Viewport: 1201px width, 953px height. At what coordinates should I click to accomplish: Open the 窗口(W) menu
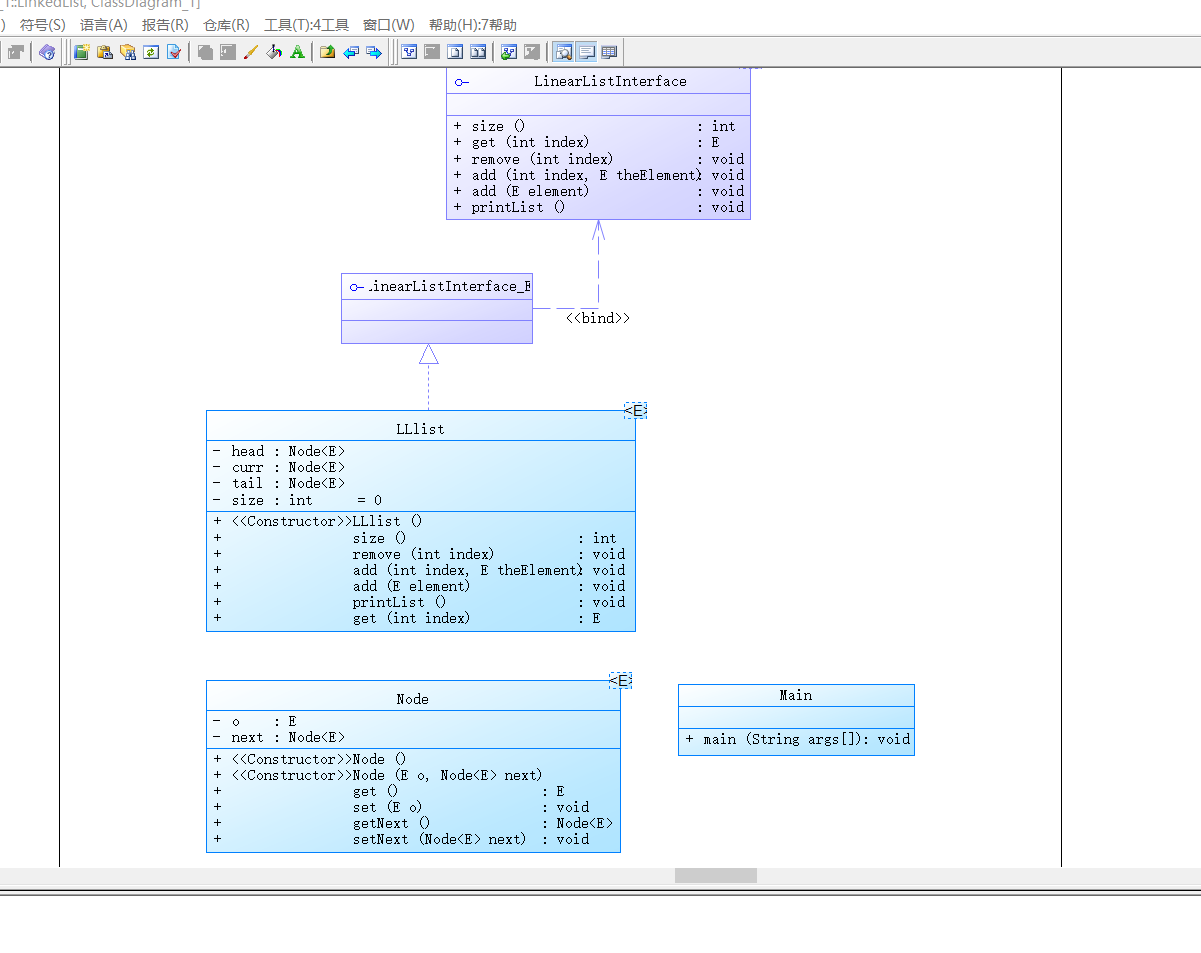coord(389,25)
